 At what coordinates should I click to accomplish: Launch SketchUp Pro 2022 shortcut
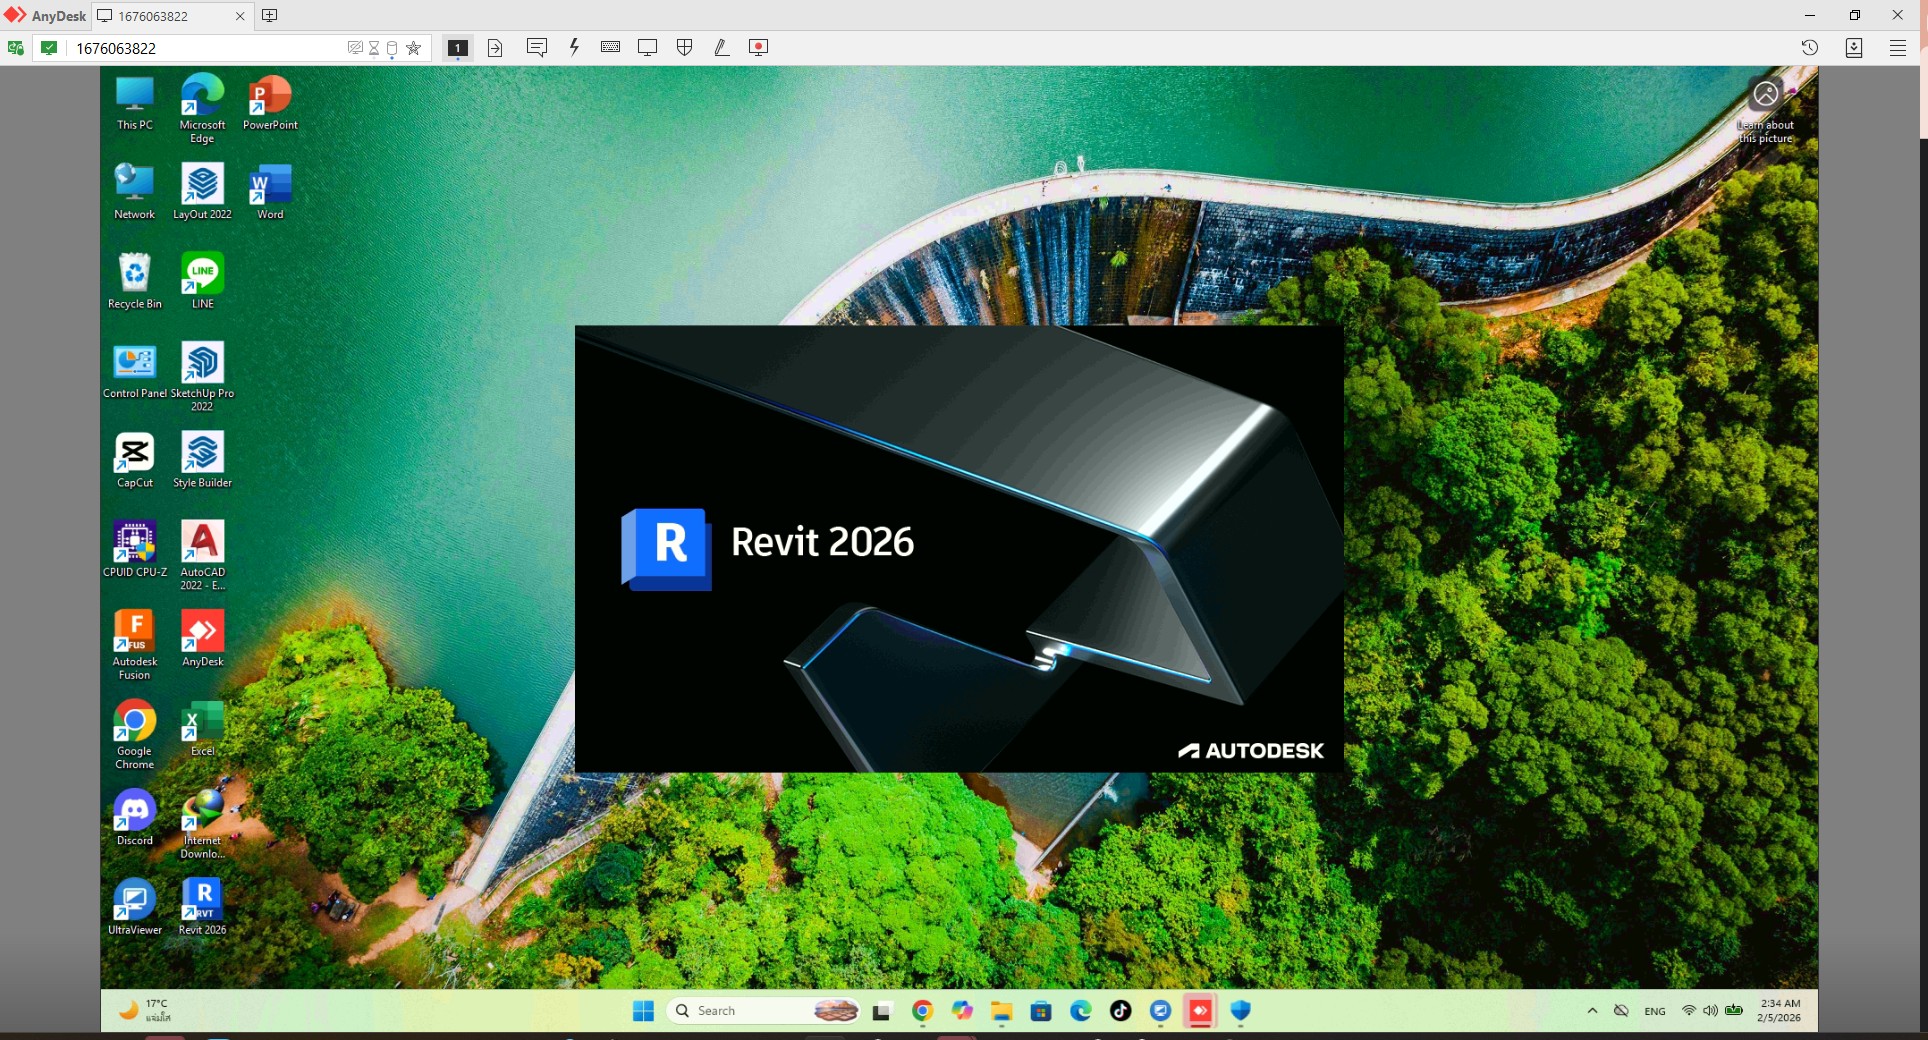click(x=202, y=376)
